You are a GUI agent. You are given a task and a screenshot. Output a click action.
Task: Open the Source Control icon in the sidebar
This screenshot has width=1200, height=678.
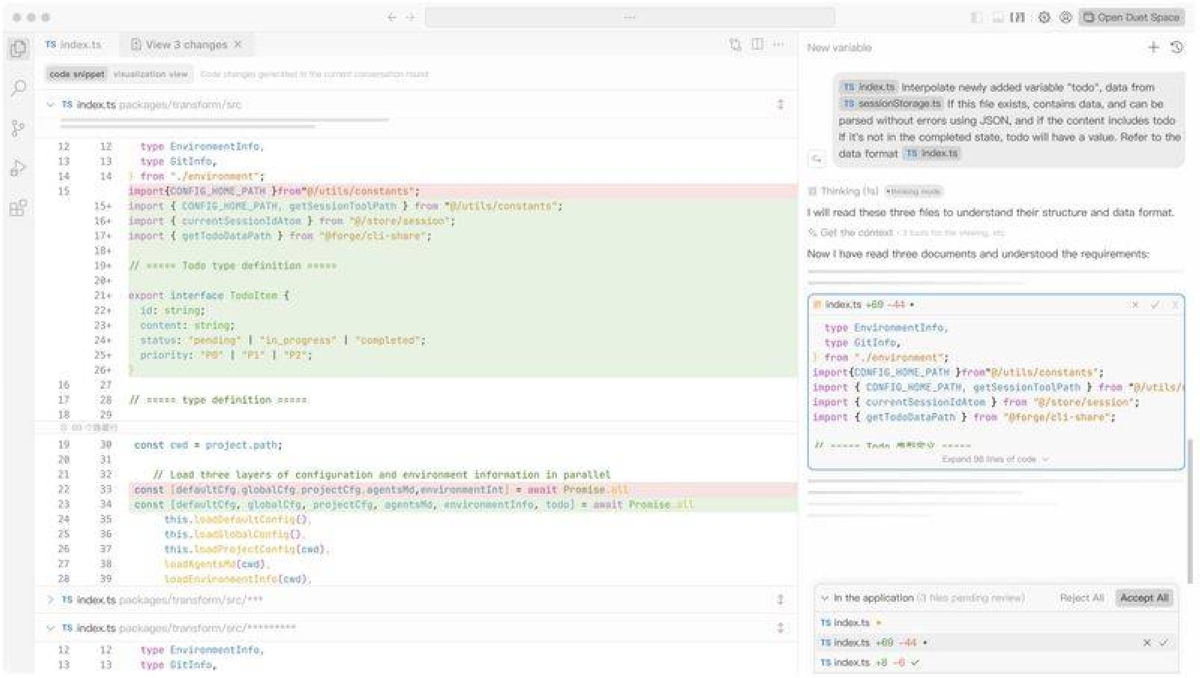coord(18,128)
